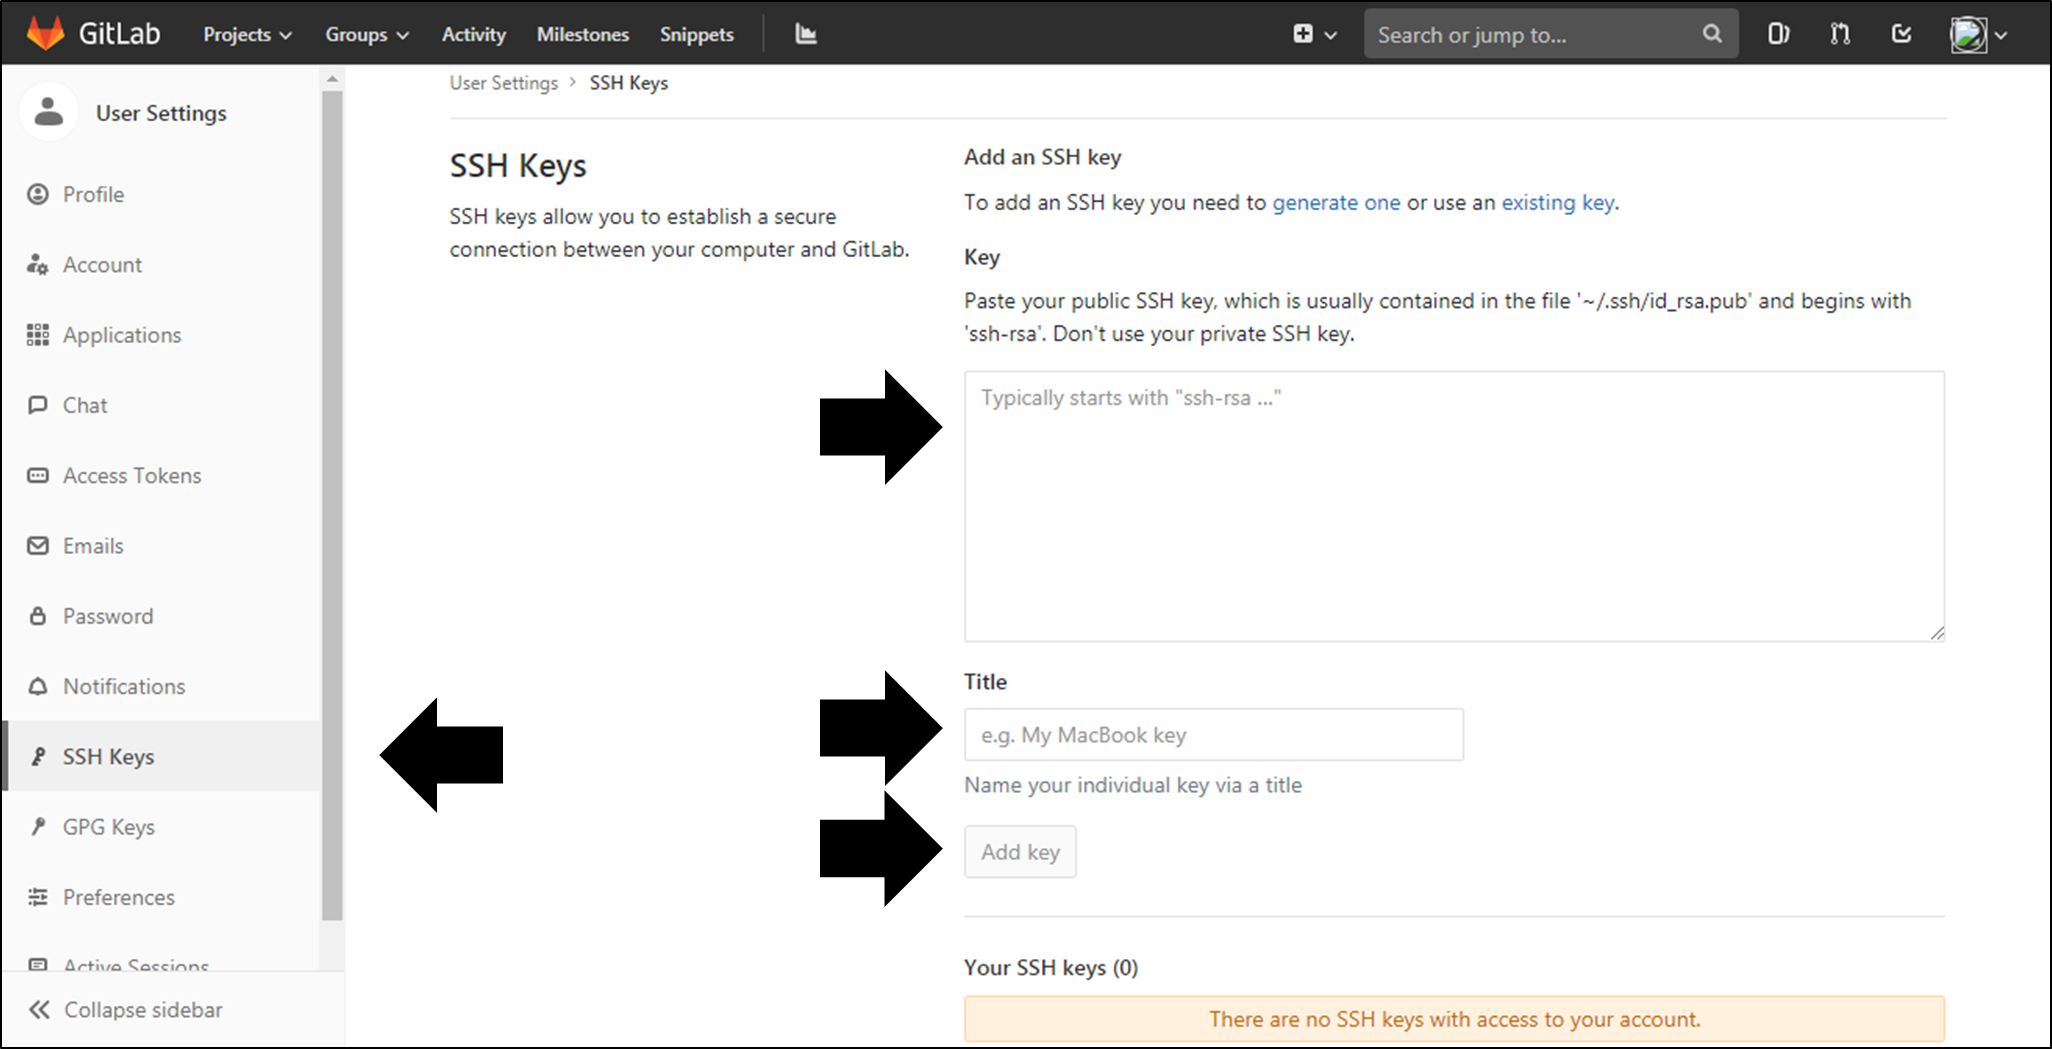Expand the Projects dropdown
This screenshot has height=1049, width=2052.
247,34
